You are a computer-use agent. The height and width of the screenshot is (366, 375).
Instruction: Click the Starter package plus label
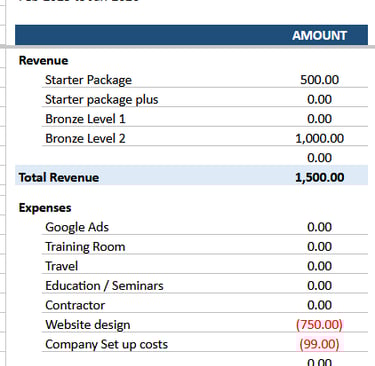pyautogui.click(x=102, y=100)
